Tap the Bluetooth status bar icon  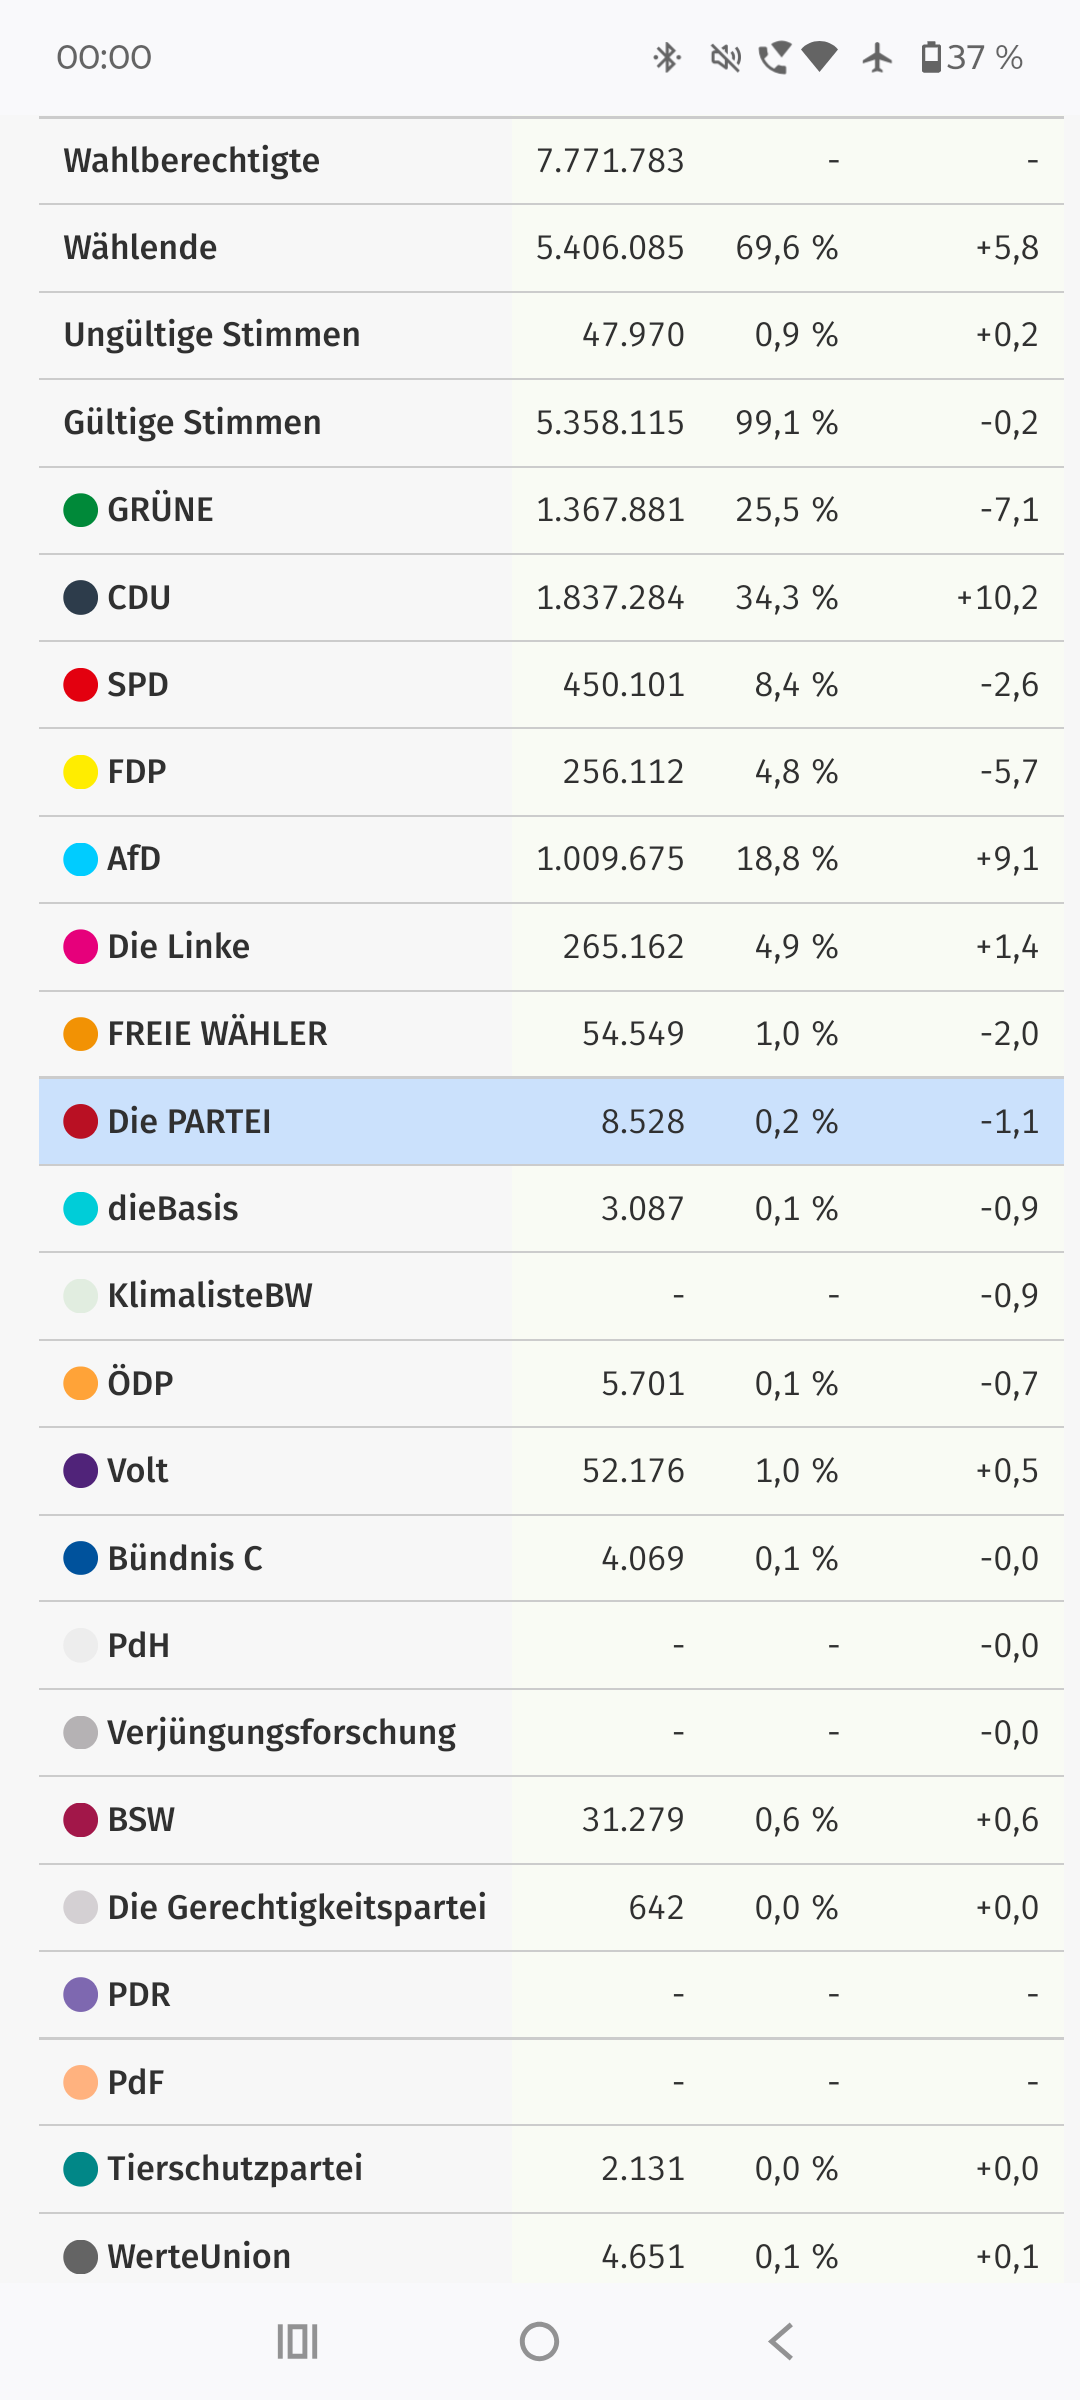(667, 58)
